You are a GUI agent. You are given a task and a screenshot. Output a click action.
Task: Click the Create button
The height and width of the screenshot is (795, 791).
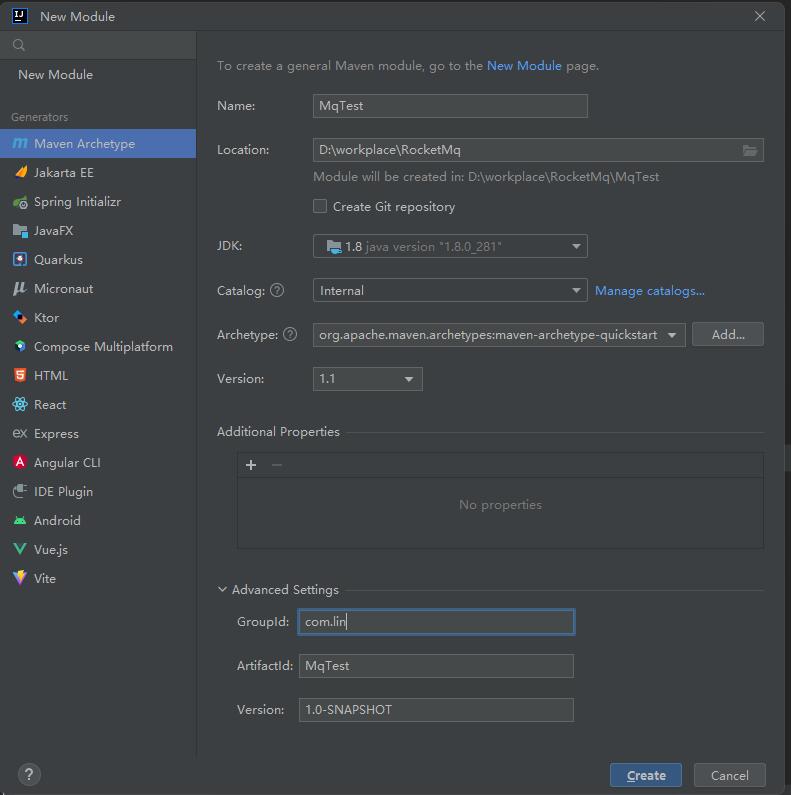coord(646,775)
